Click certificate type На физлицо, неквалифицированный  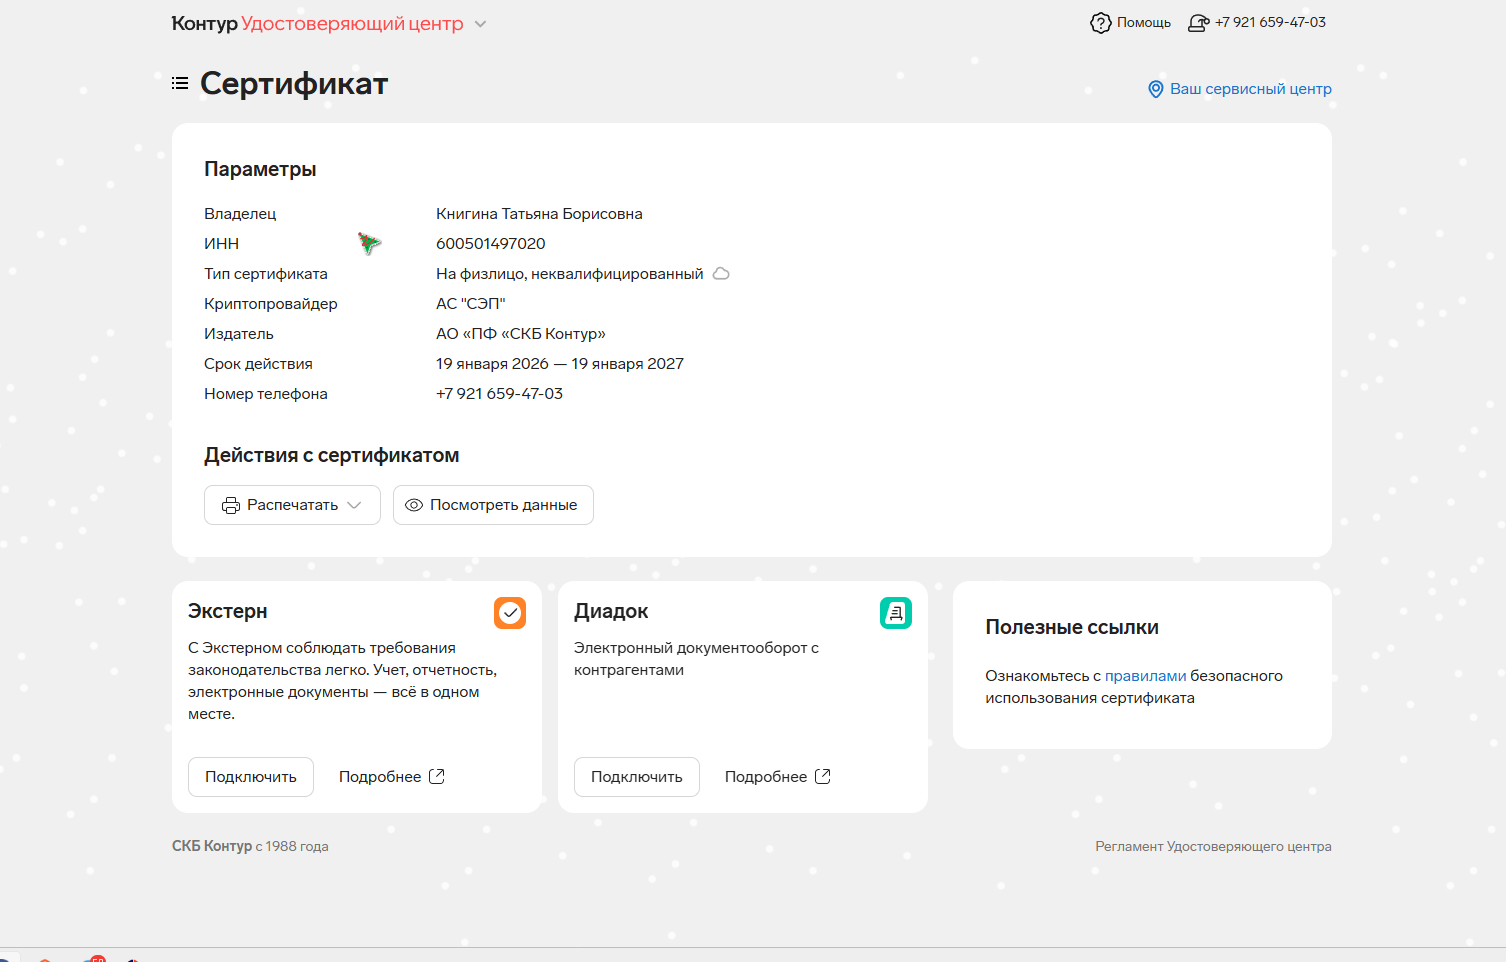click(570, 274)
